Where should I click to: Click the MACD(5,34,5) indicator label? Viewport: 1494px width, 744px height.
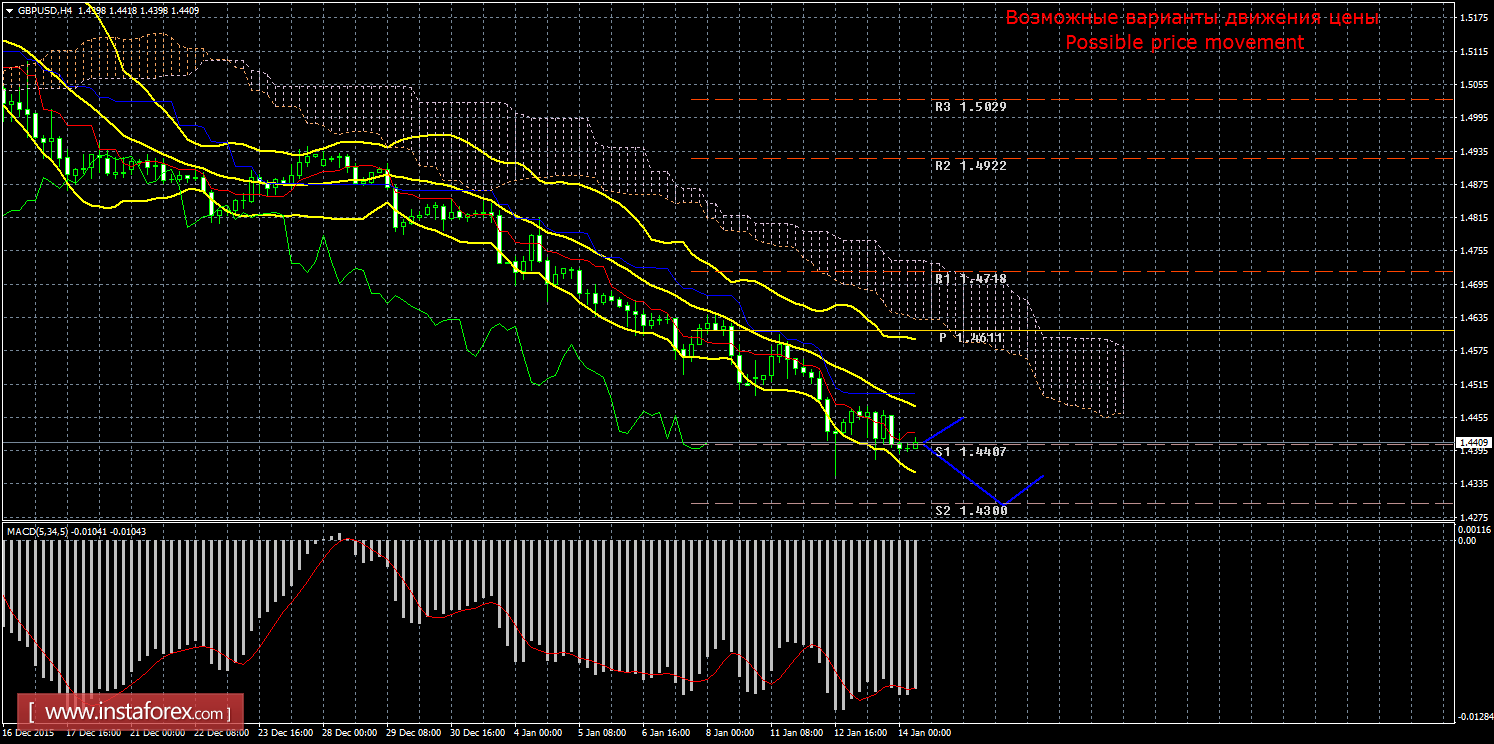pyautogui.click(x=75, y=531)
